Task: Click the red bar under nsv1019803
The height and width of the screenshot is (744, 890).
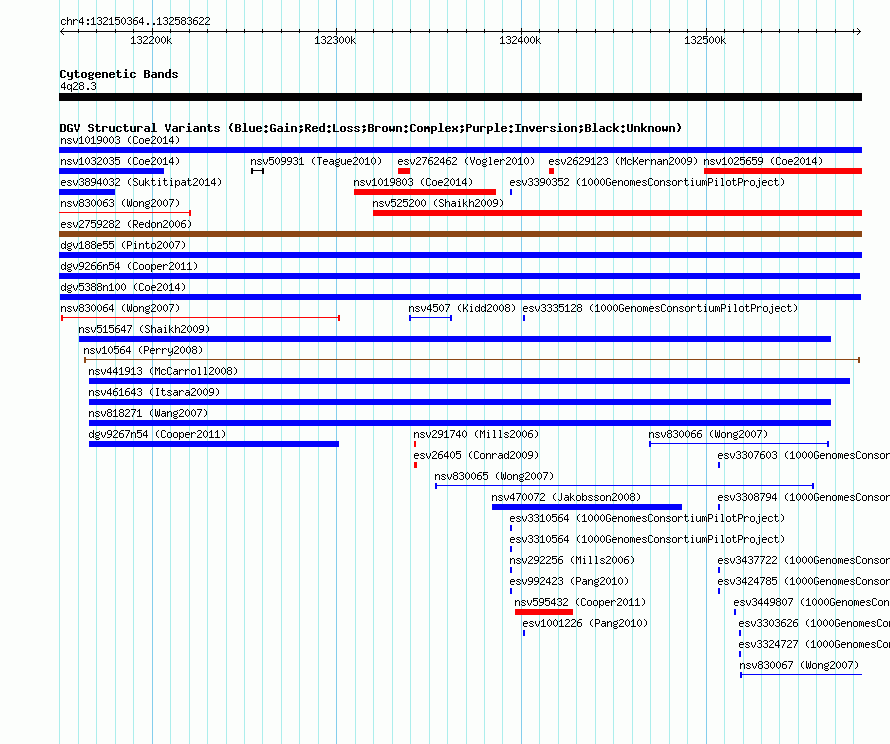Action: (425, 192)
